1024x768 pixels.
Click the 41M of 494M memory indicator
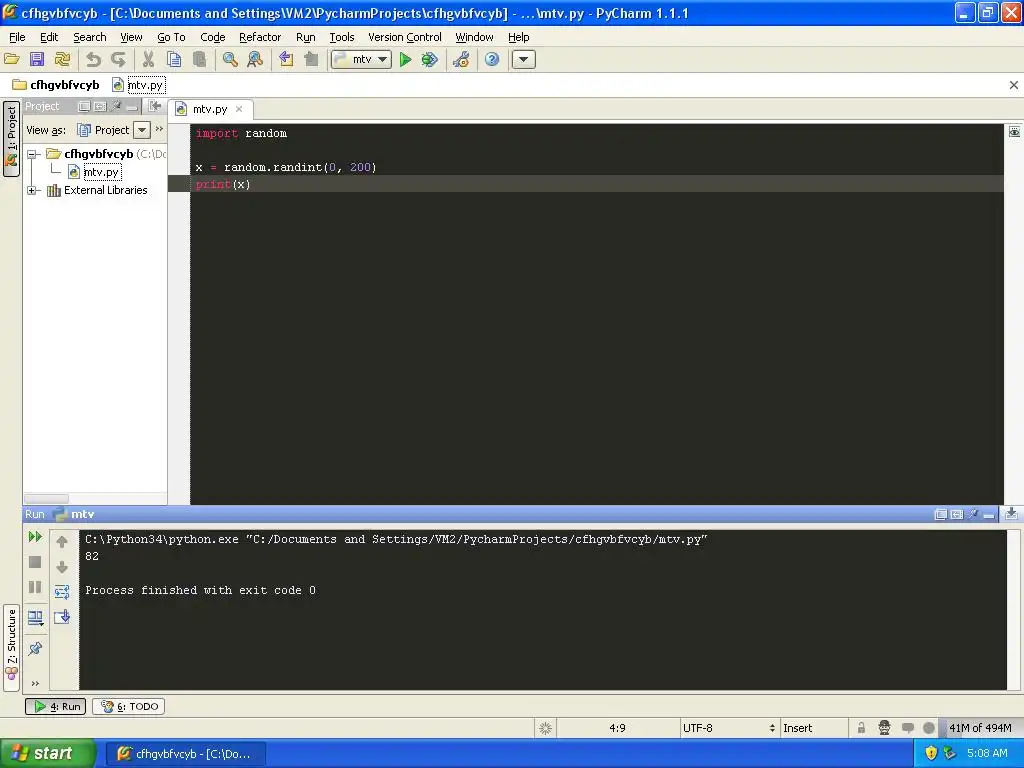point(980,728)
